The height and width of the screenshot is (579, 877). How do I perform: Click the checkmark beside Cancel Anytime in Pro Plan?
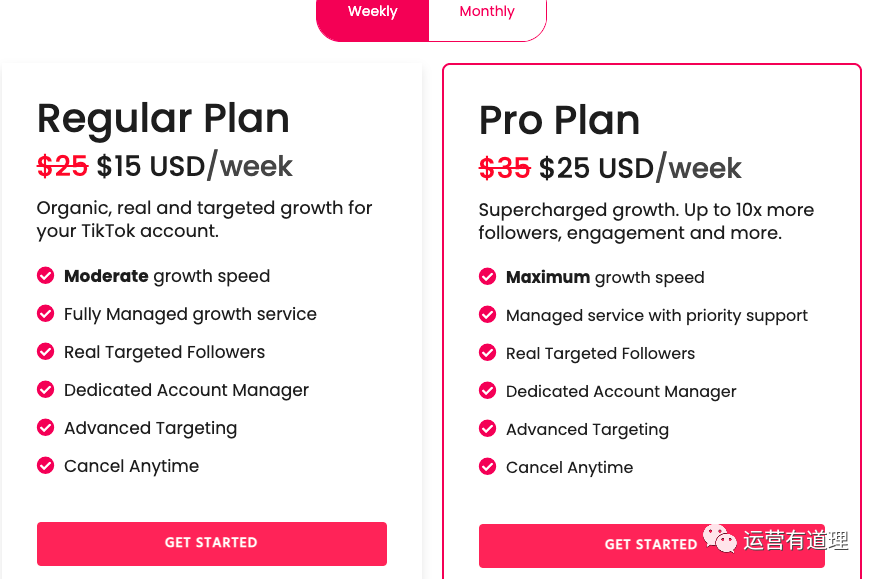pos(487,467)
